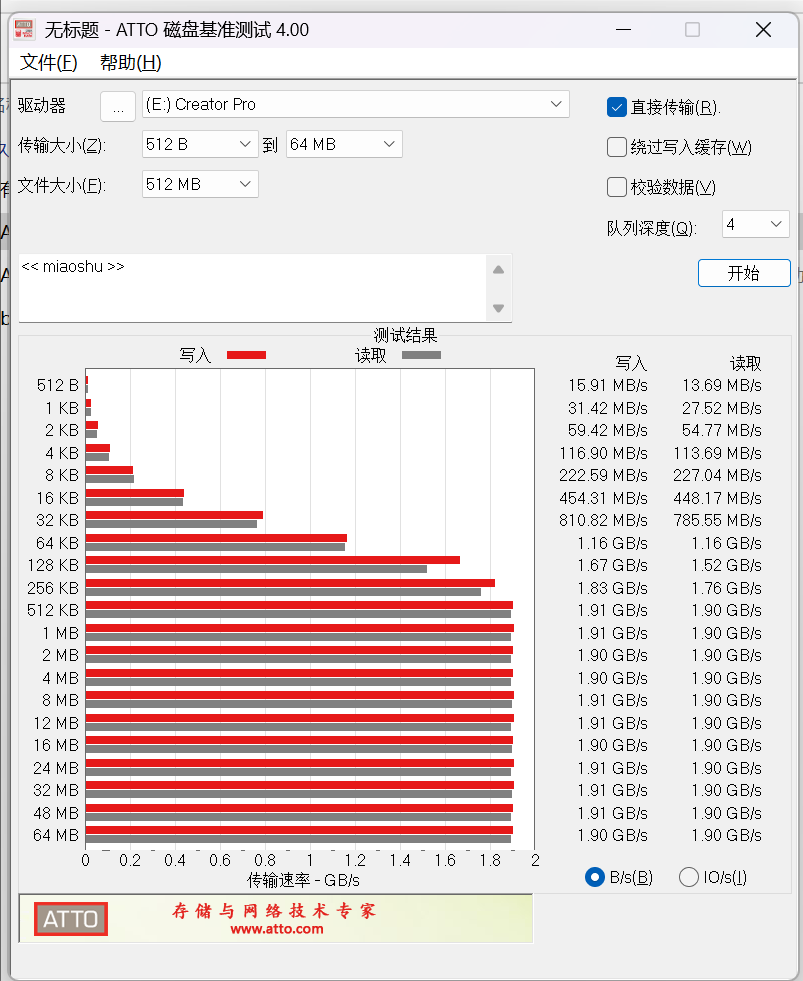Click the 1.67 GB/s write value

coord(613,566)
